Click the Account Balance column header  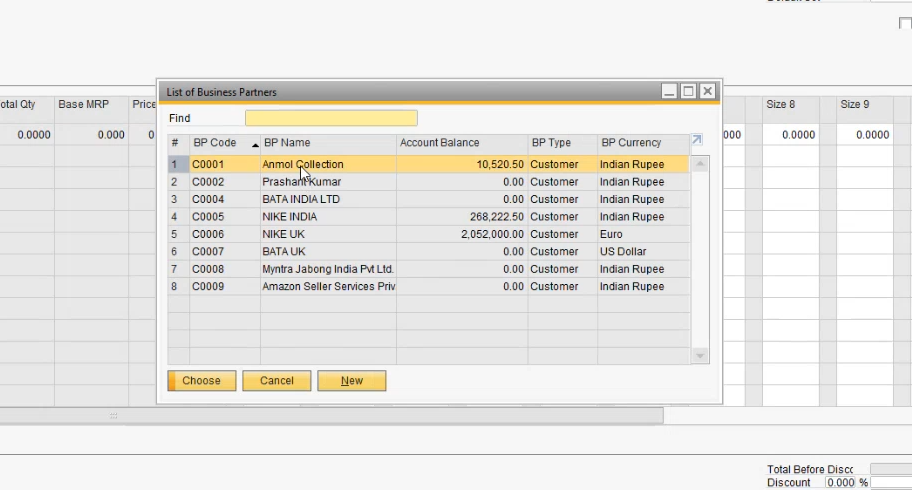click(x=462, y=143)
